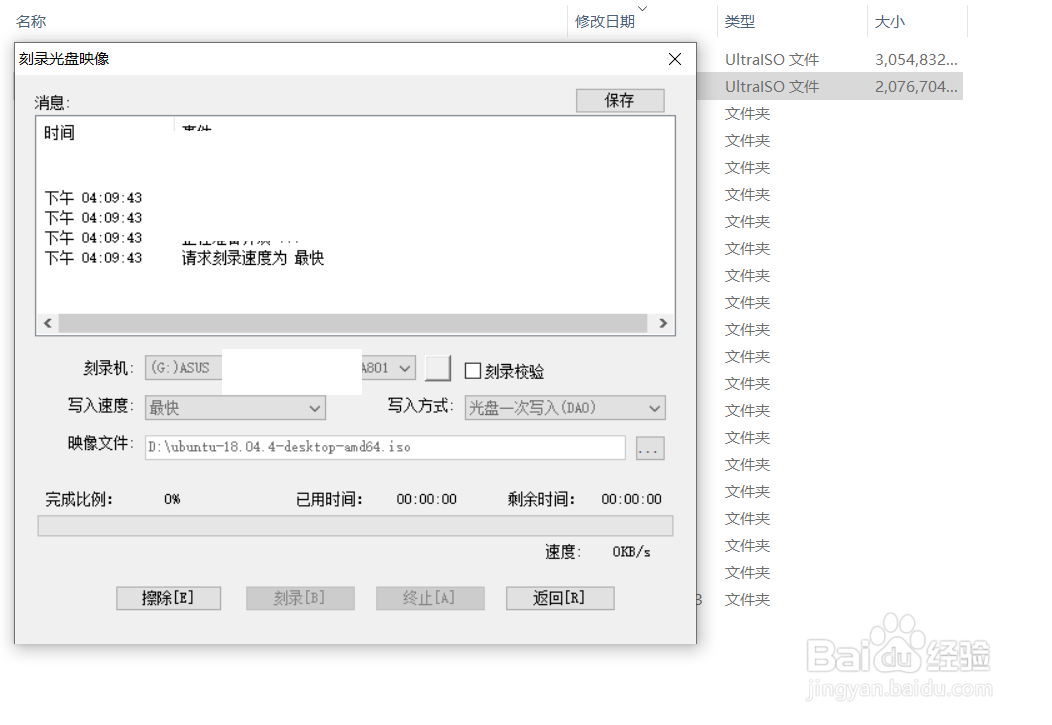
Task: Click the horizontal scrollbar track in message list
Action: 353,323
